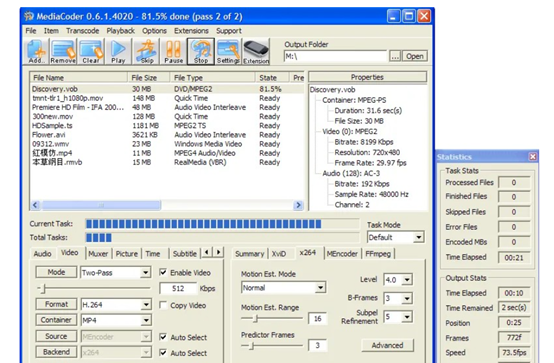Click the video bitrate slider handle
554x363 pixels.
point(43,289)
